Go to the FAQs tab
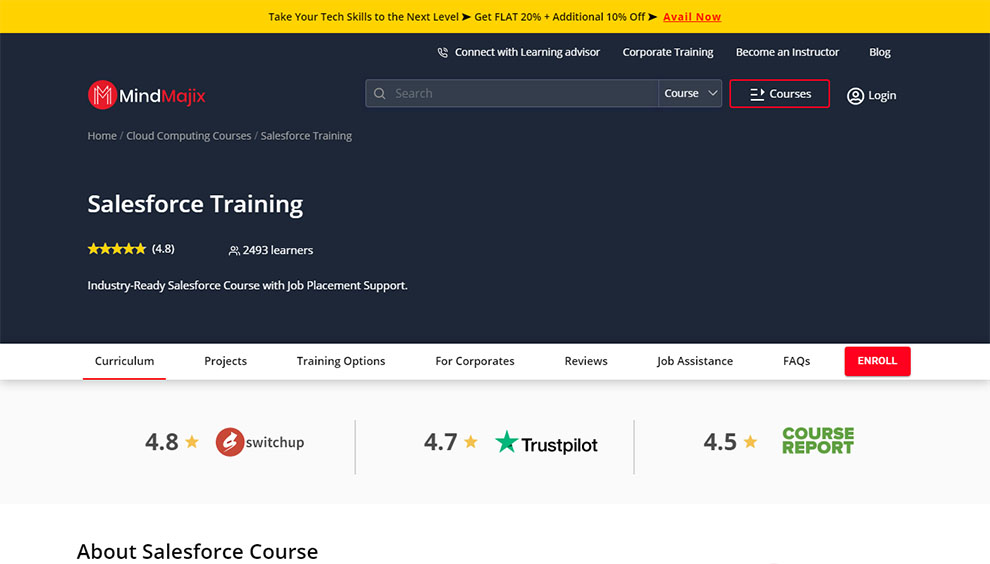Viewport: 990px width, 564px height. [x=796, y=361]
